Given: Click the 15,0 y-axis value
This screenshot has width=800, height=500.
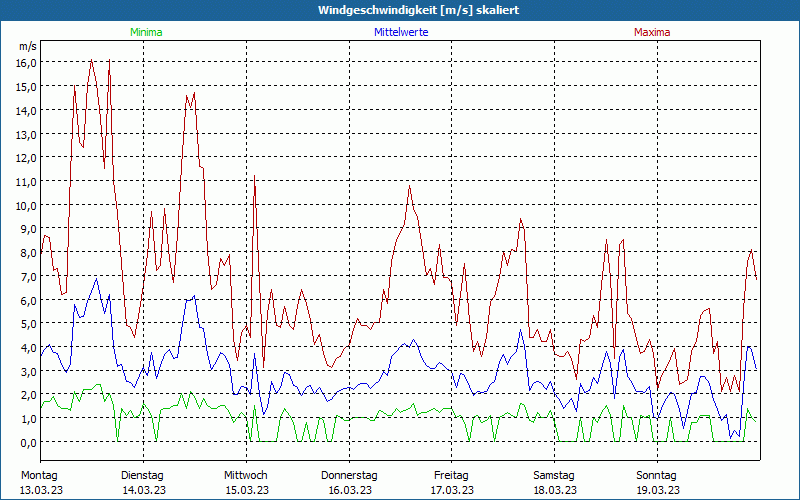Looking at the screenshot, I should click(x=28, y=87).
